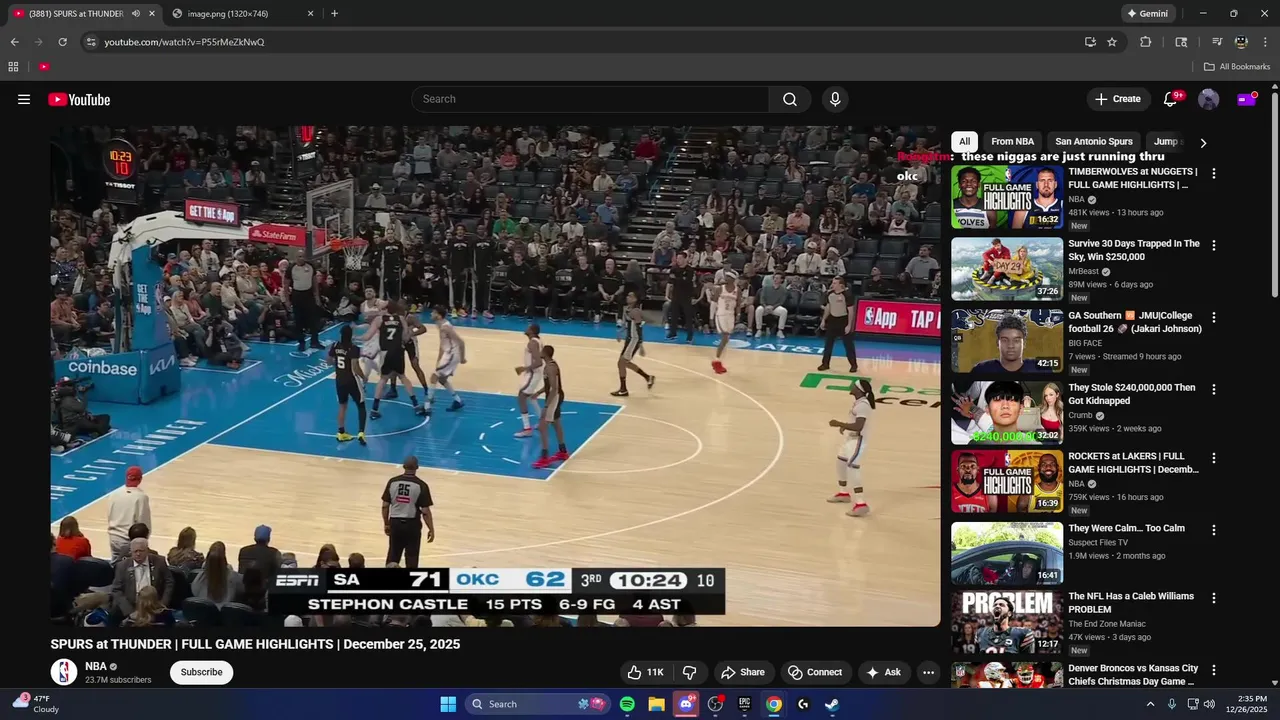This screenshot has height=720, width=1280.
Task: Subscribe to the NBA channel
Action: click(x=201, y=672)
